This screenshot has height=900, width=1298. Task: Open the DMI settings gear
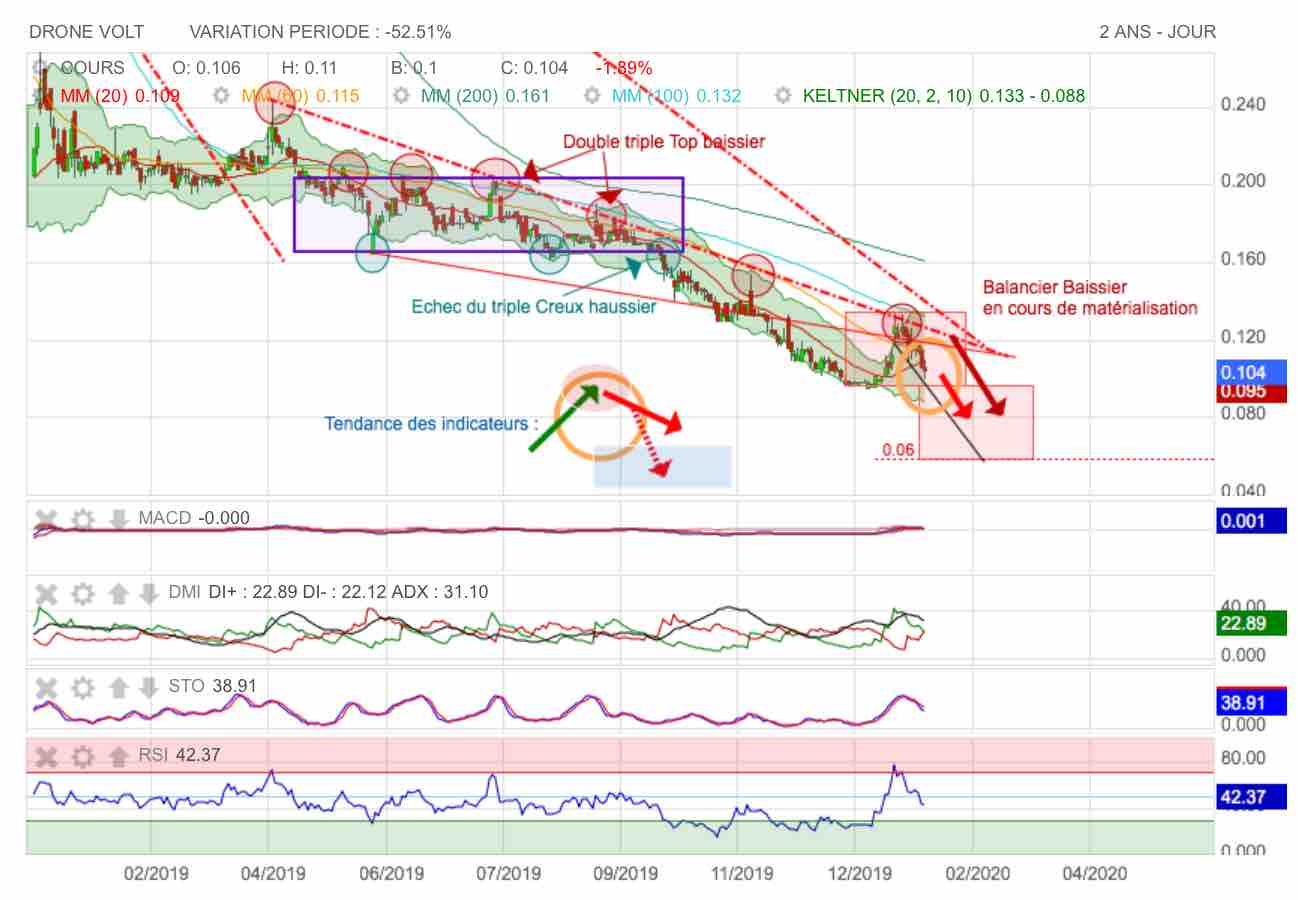[x=83, y=593]
